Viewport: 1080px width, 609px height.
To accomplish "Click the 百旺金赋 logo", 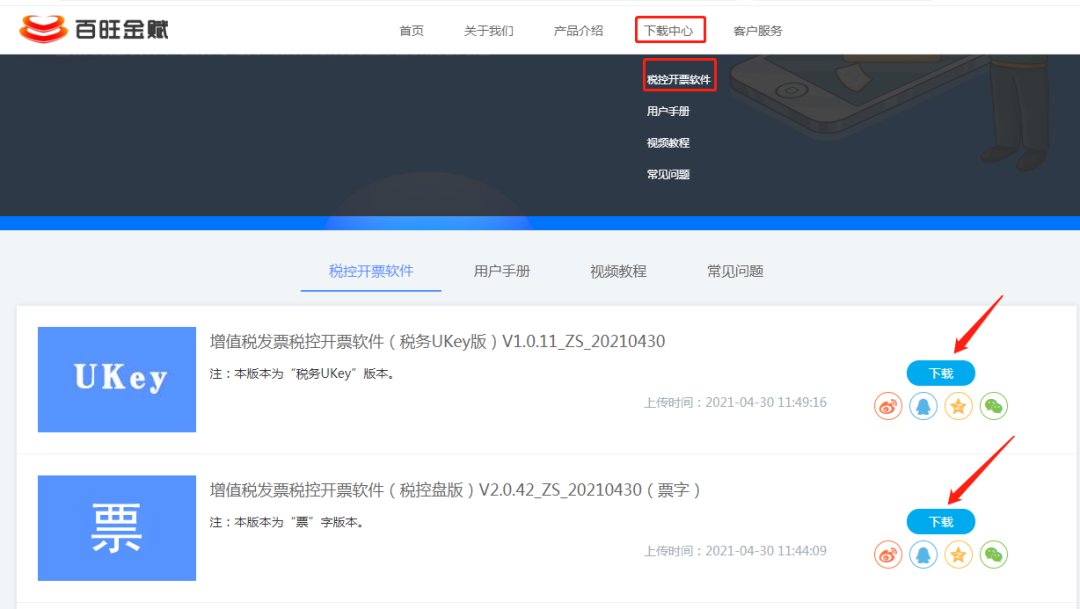I will point(94,29).
